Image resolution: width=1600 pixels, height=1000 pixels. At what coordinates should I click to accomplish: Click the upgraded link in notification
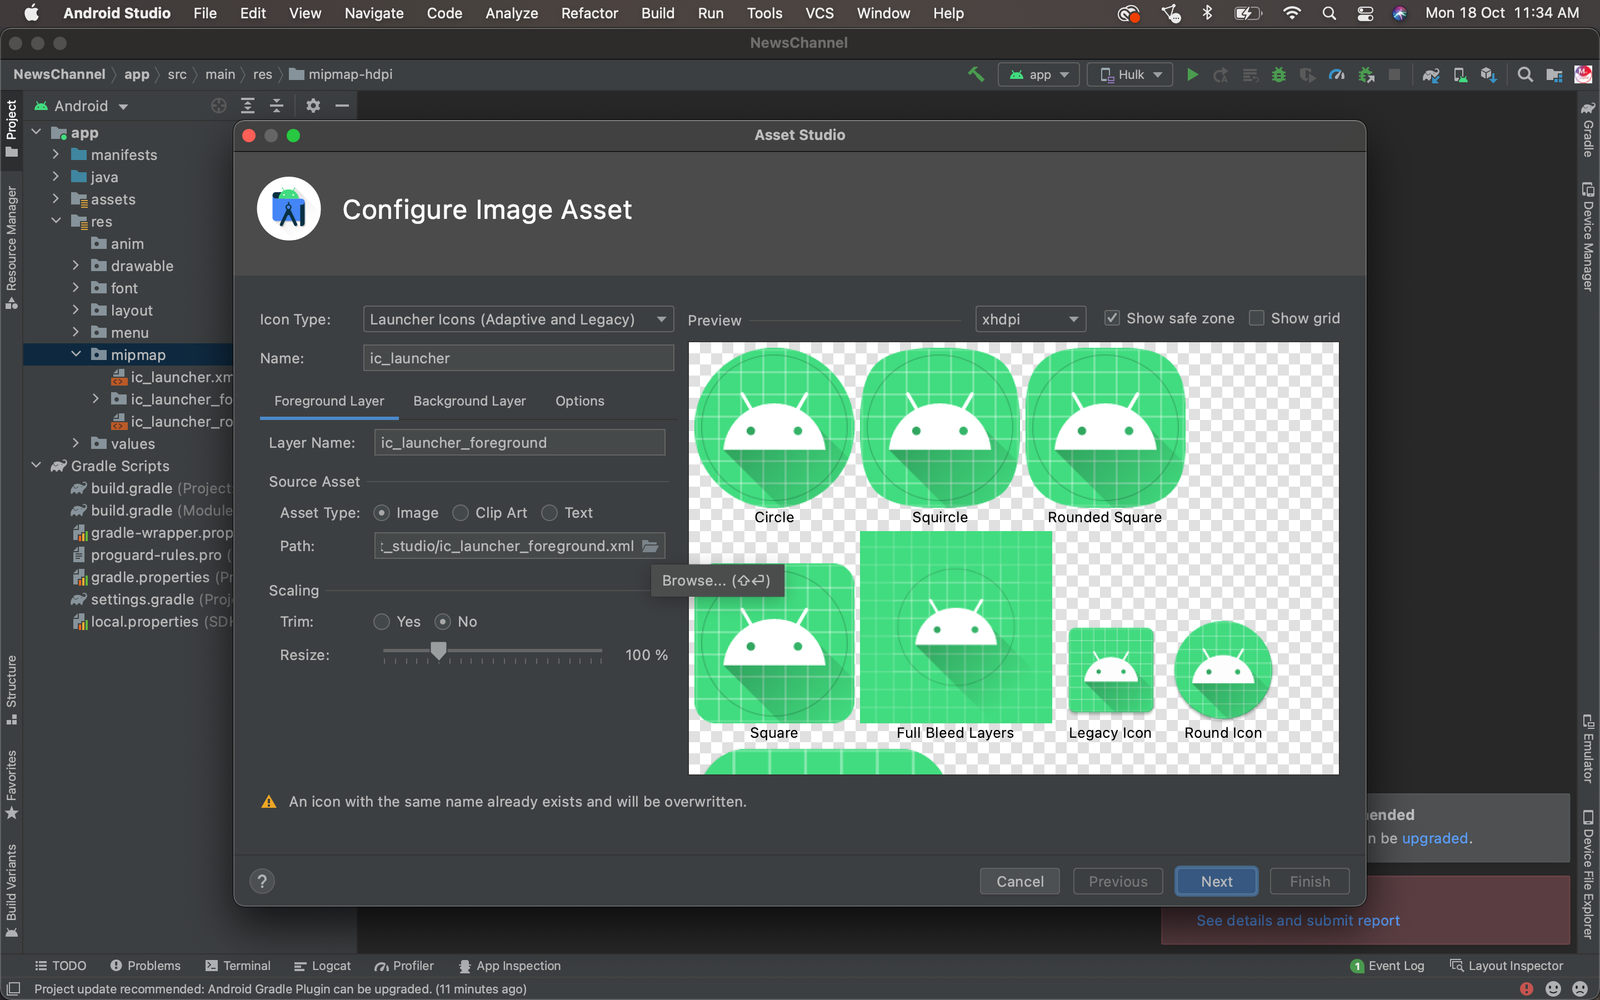click(1435, 838)
